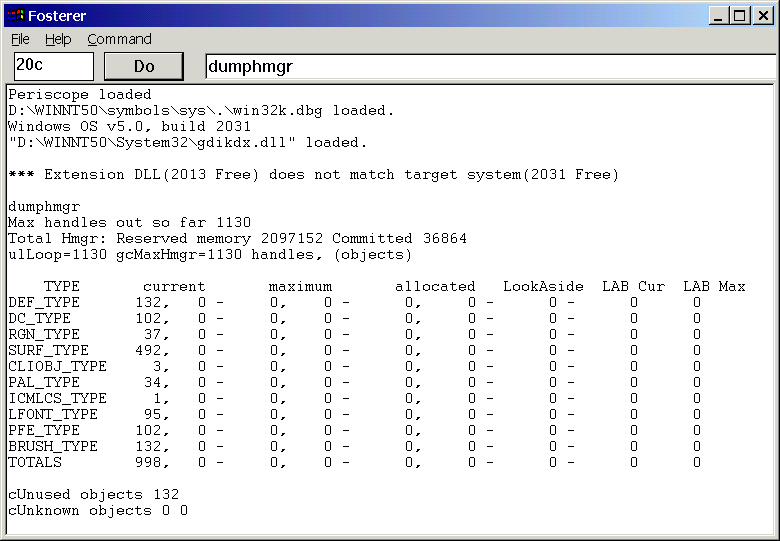Click the Do button
The image size is (780, 541).
tap(144, 66)
